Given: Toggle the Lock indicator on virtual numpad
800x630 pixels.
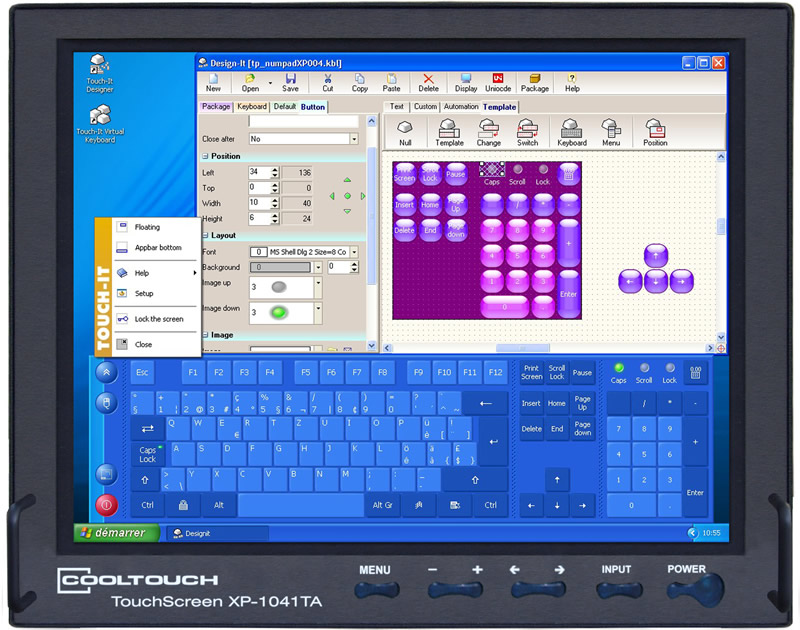Looking at the screenshot, I should tap(669, 373).
